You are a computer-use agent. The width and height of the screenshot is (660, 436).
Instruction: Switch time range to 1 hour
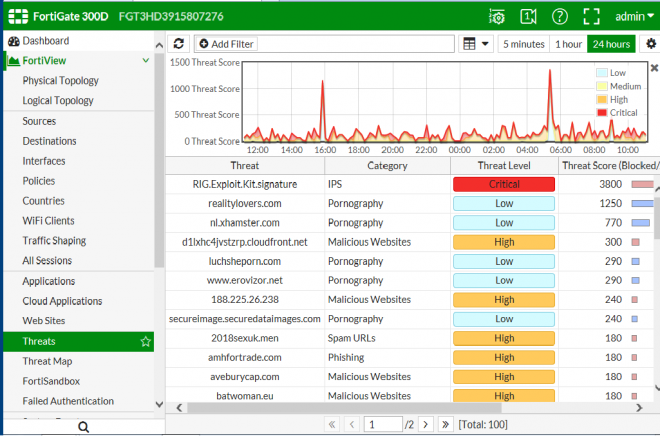(x=568, y=44)
